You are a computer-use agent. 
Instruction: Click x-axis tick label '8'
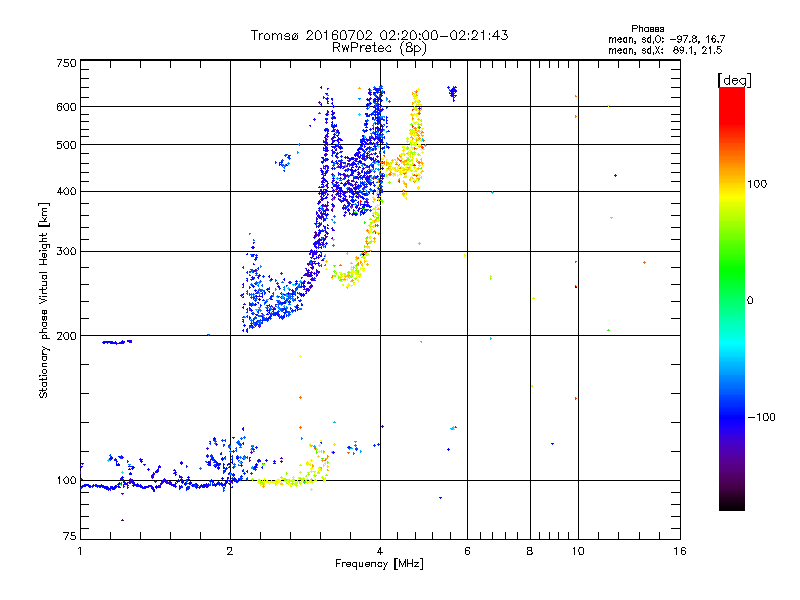click(530, 551)
